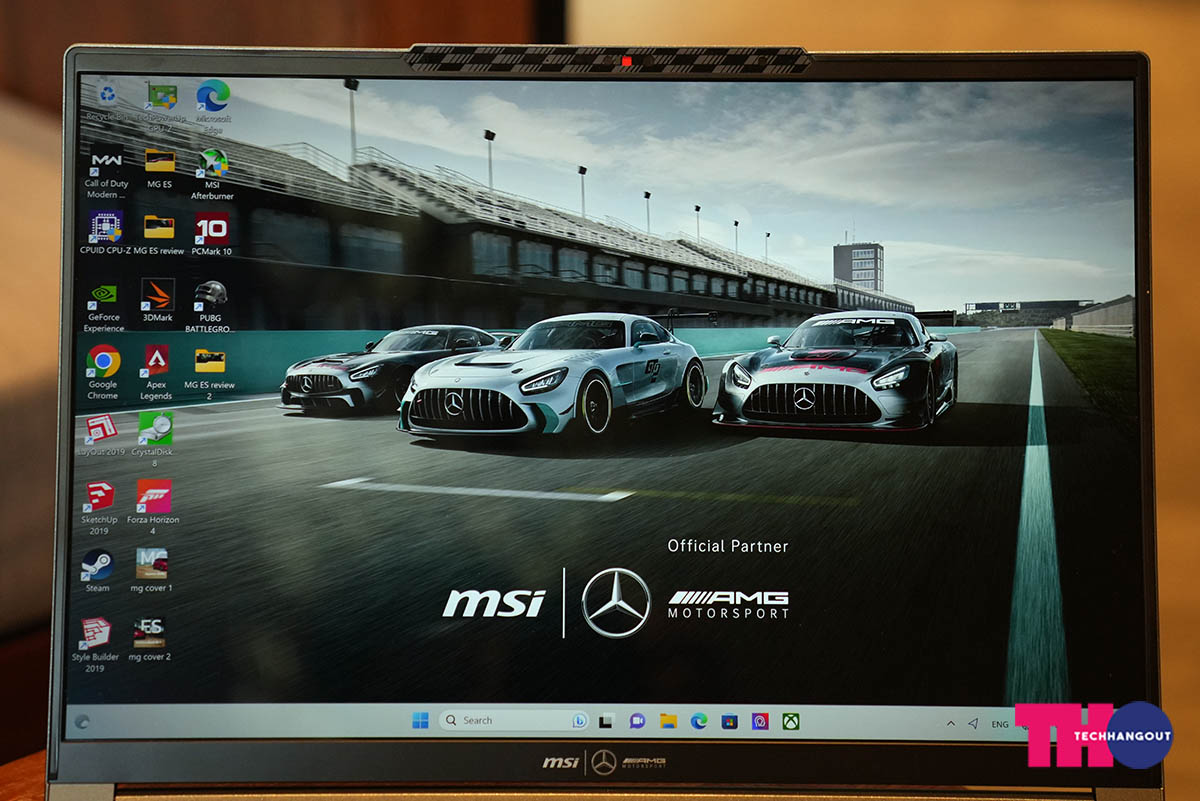Launch MSI Afterburner shortcut
Image resolution: width=1200 pixels, height=801 pixels.
pos(212,172)
